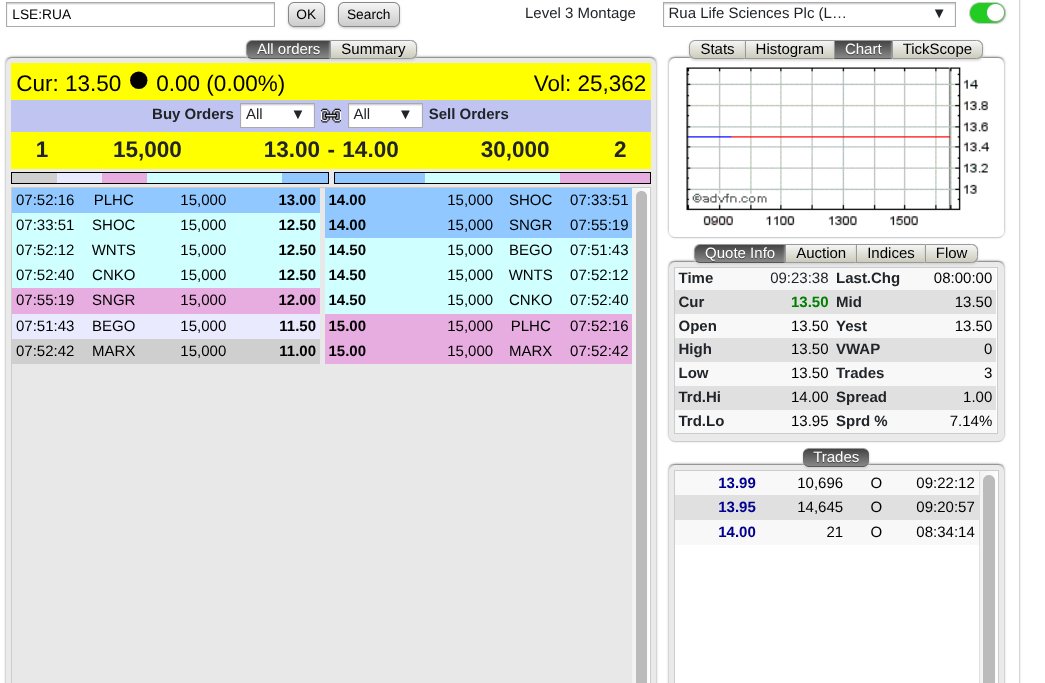
Task: Click the 13.99 trade at 09:22:12
Action: (x=826, y=483)
